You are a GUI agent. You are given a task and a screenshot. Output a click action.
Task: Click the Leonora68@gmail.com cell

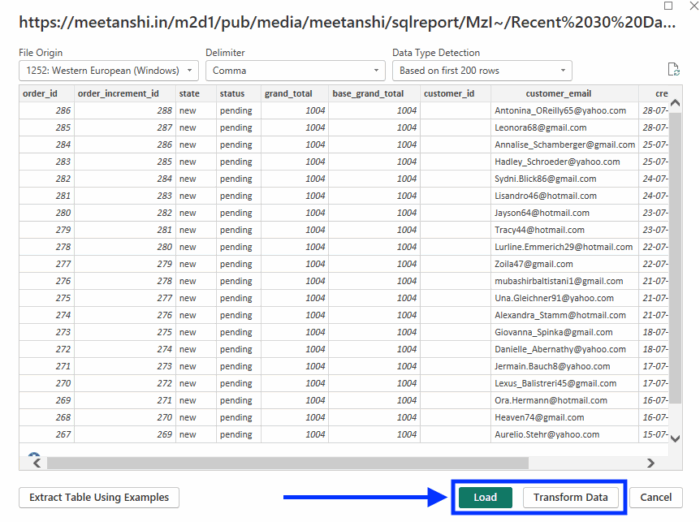click(x=564, y=127)
